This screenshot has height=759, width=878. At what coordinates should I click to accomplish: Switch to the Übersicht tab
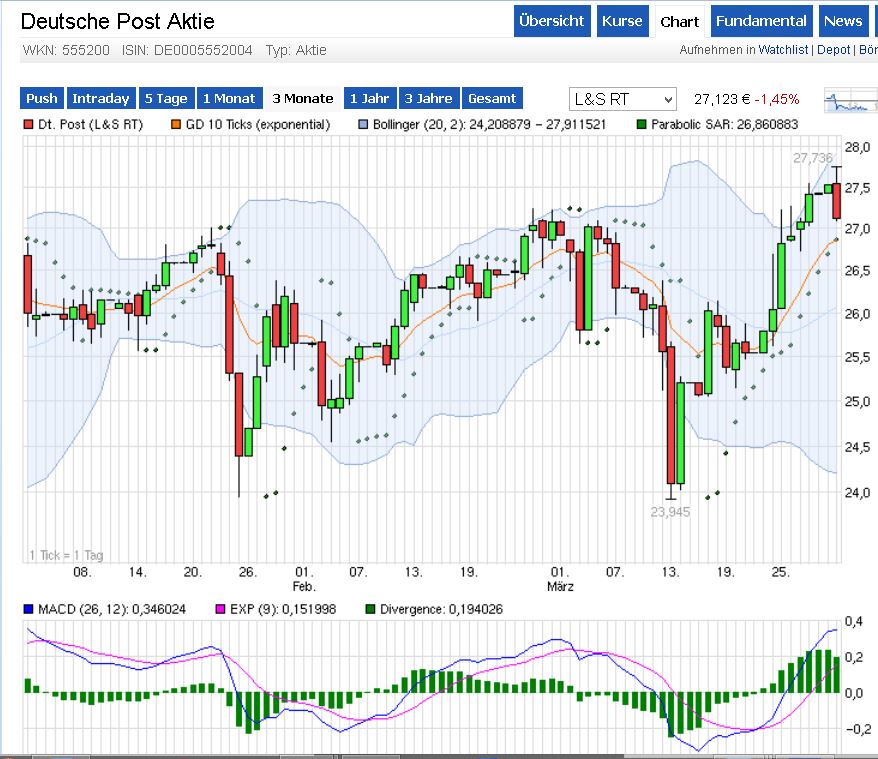pos(552,21)
